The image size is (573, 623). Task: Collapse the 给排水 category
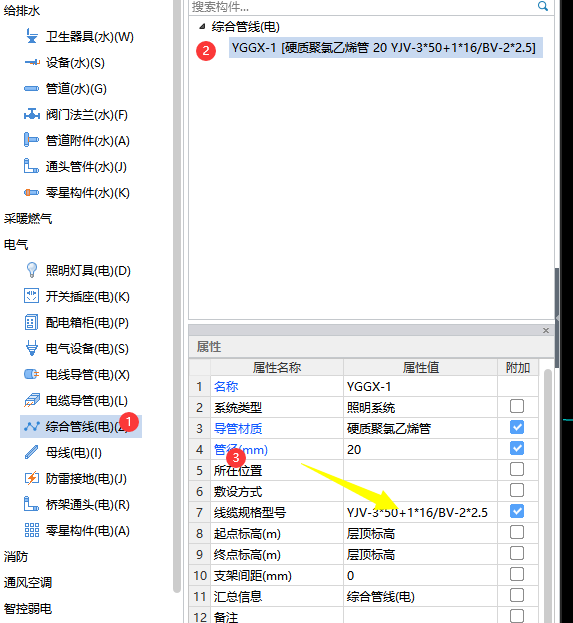coord(22,10)
